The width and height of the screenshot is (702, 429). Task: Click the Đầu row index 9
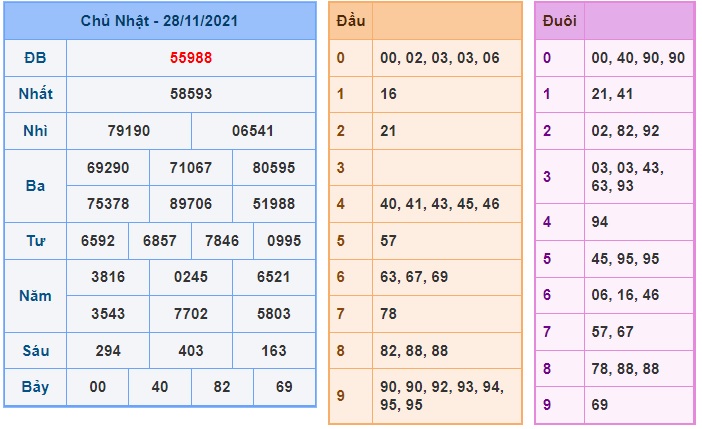[x=341, y=395]
